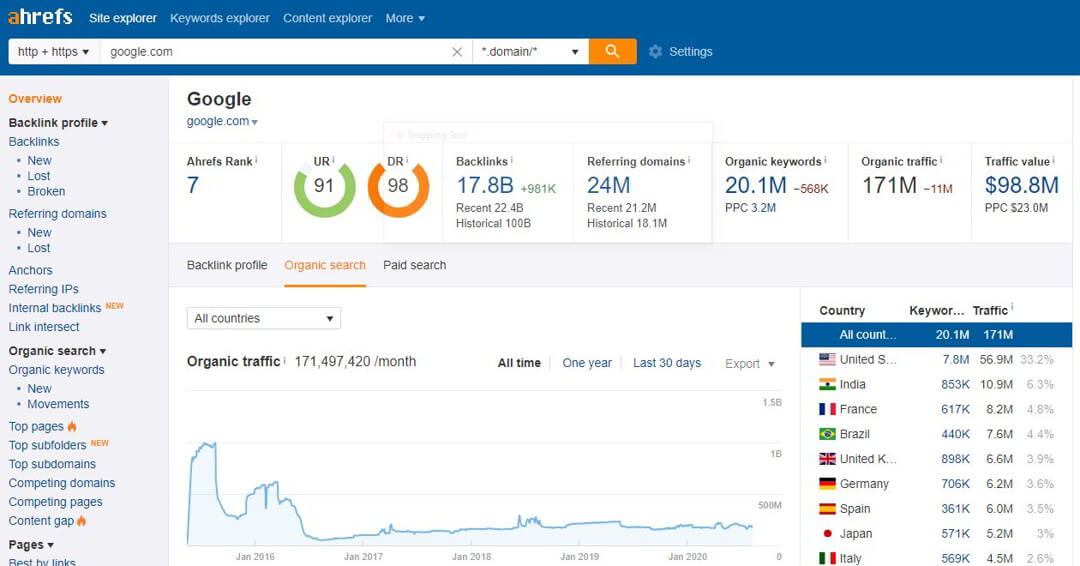Click the UR 91 green donut gauge
Image resolution: width=1080 pixels, height=566 pixels.
324,187
